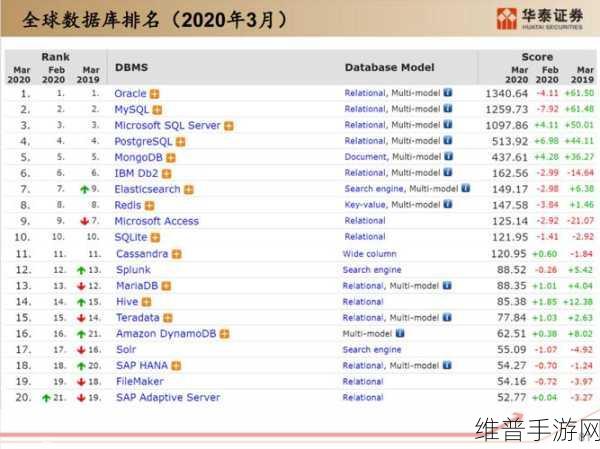
Task: Select Redis's score 147.58
Action: (x=510, y=205)
